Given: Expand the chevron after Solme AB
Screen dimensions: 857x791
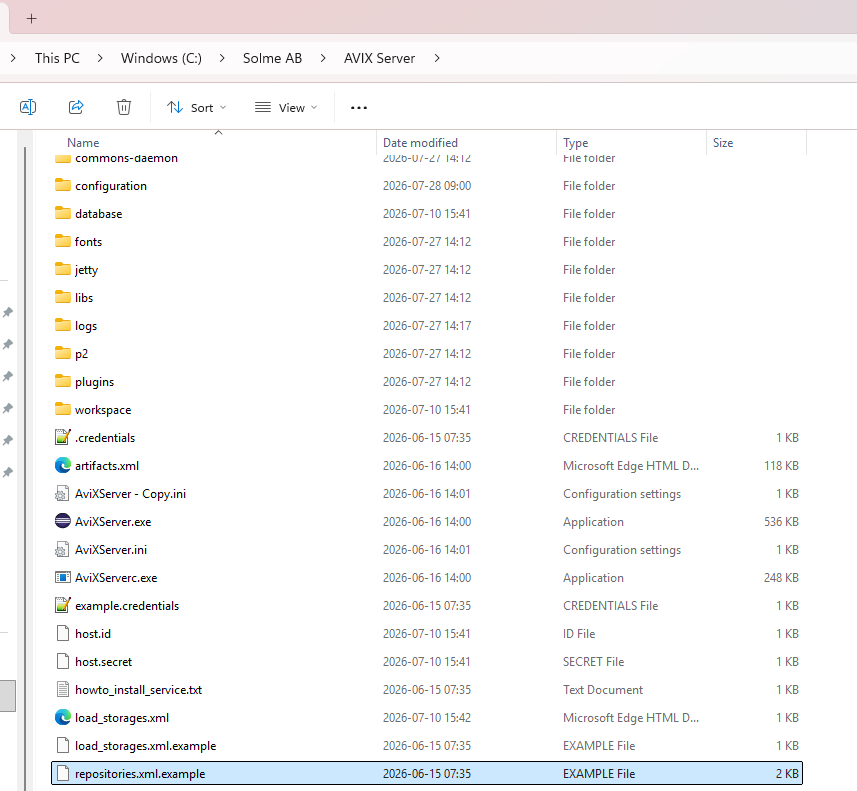Looking at the screenshot, I should (323, 58).
